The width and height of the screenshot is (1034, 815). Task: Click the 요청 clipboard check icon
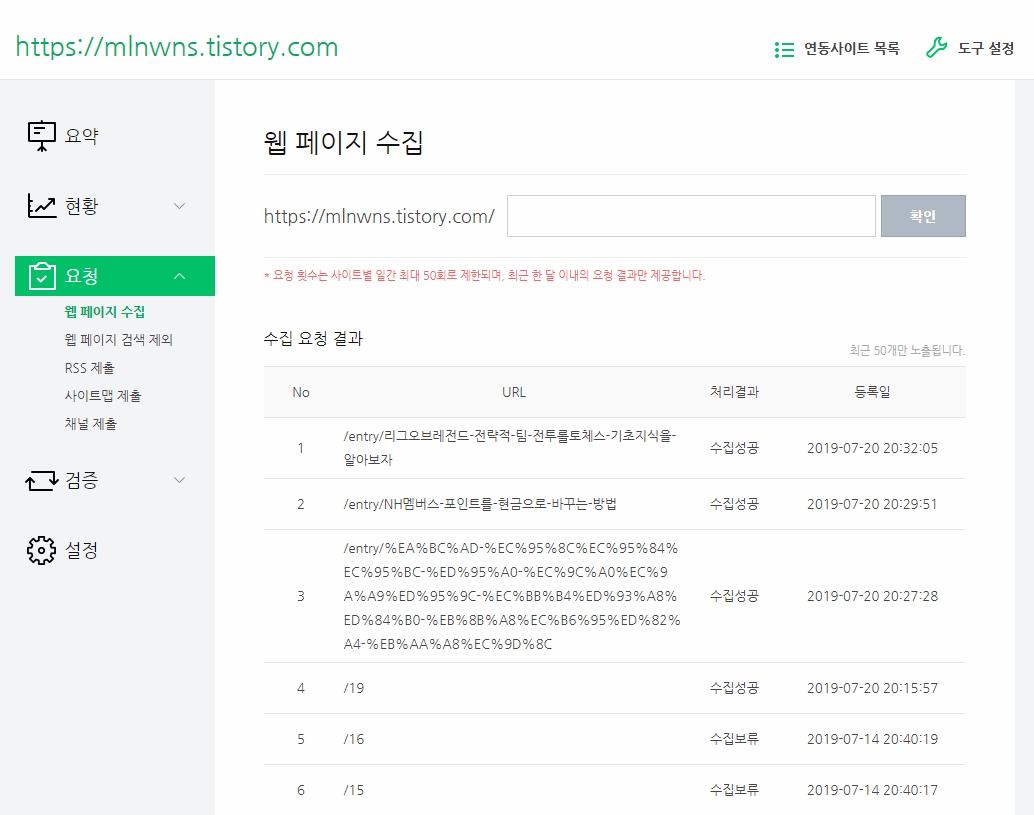pos(42,276)
